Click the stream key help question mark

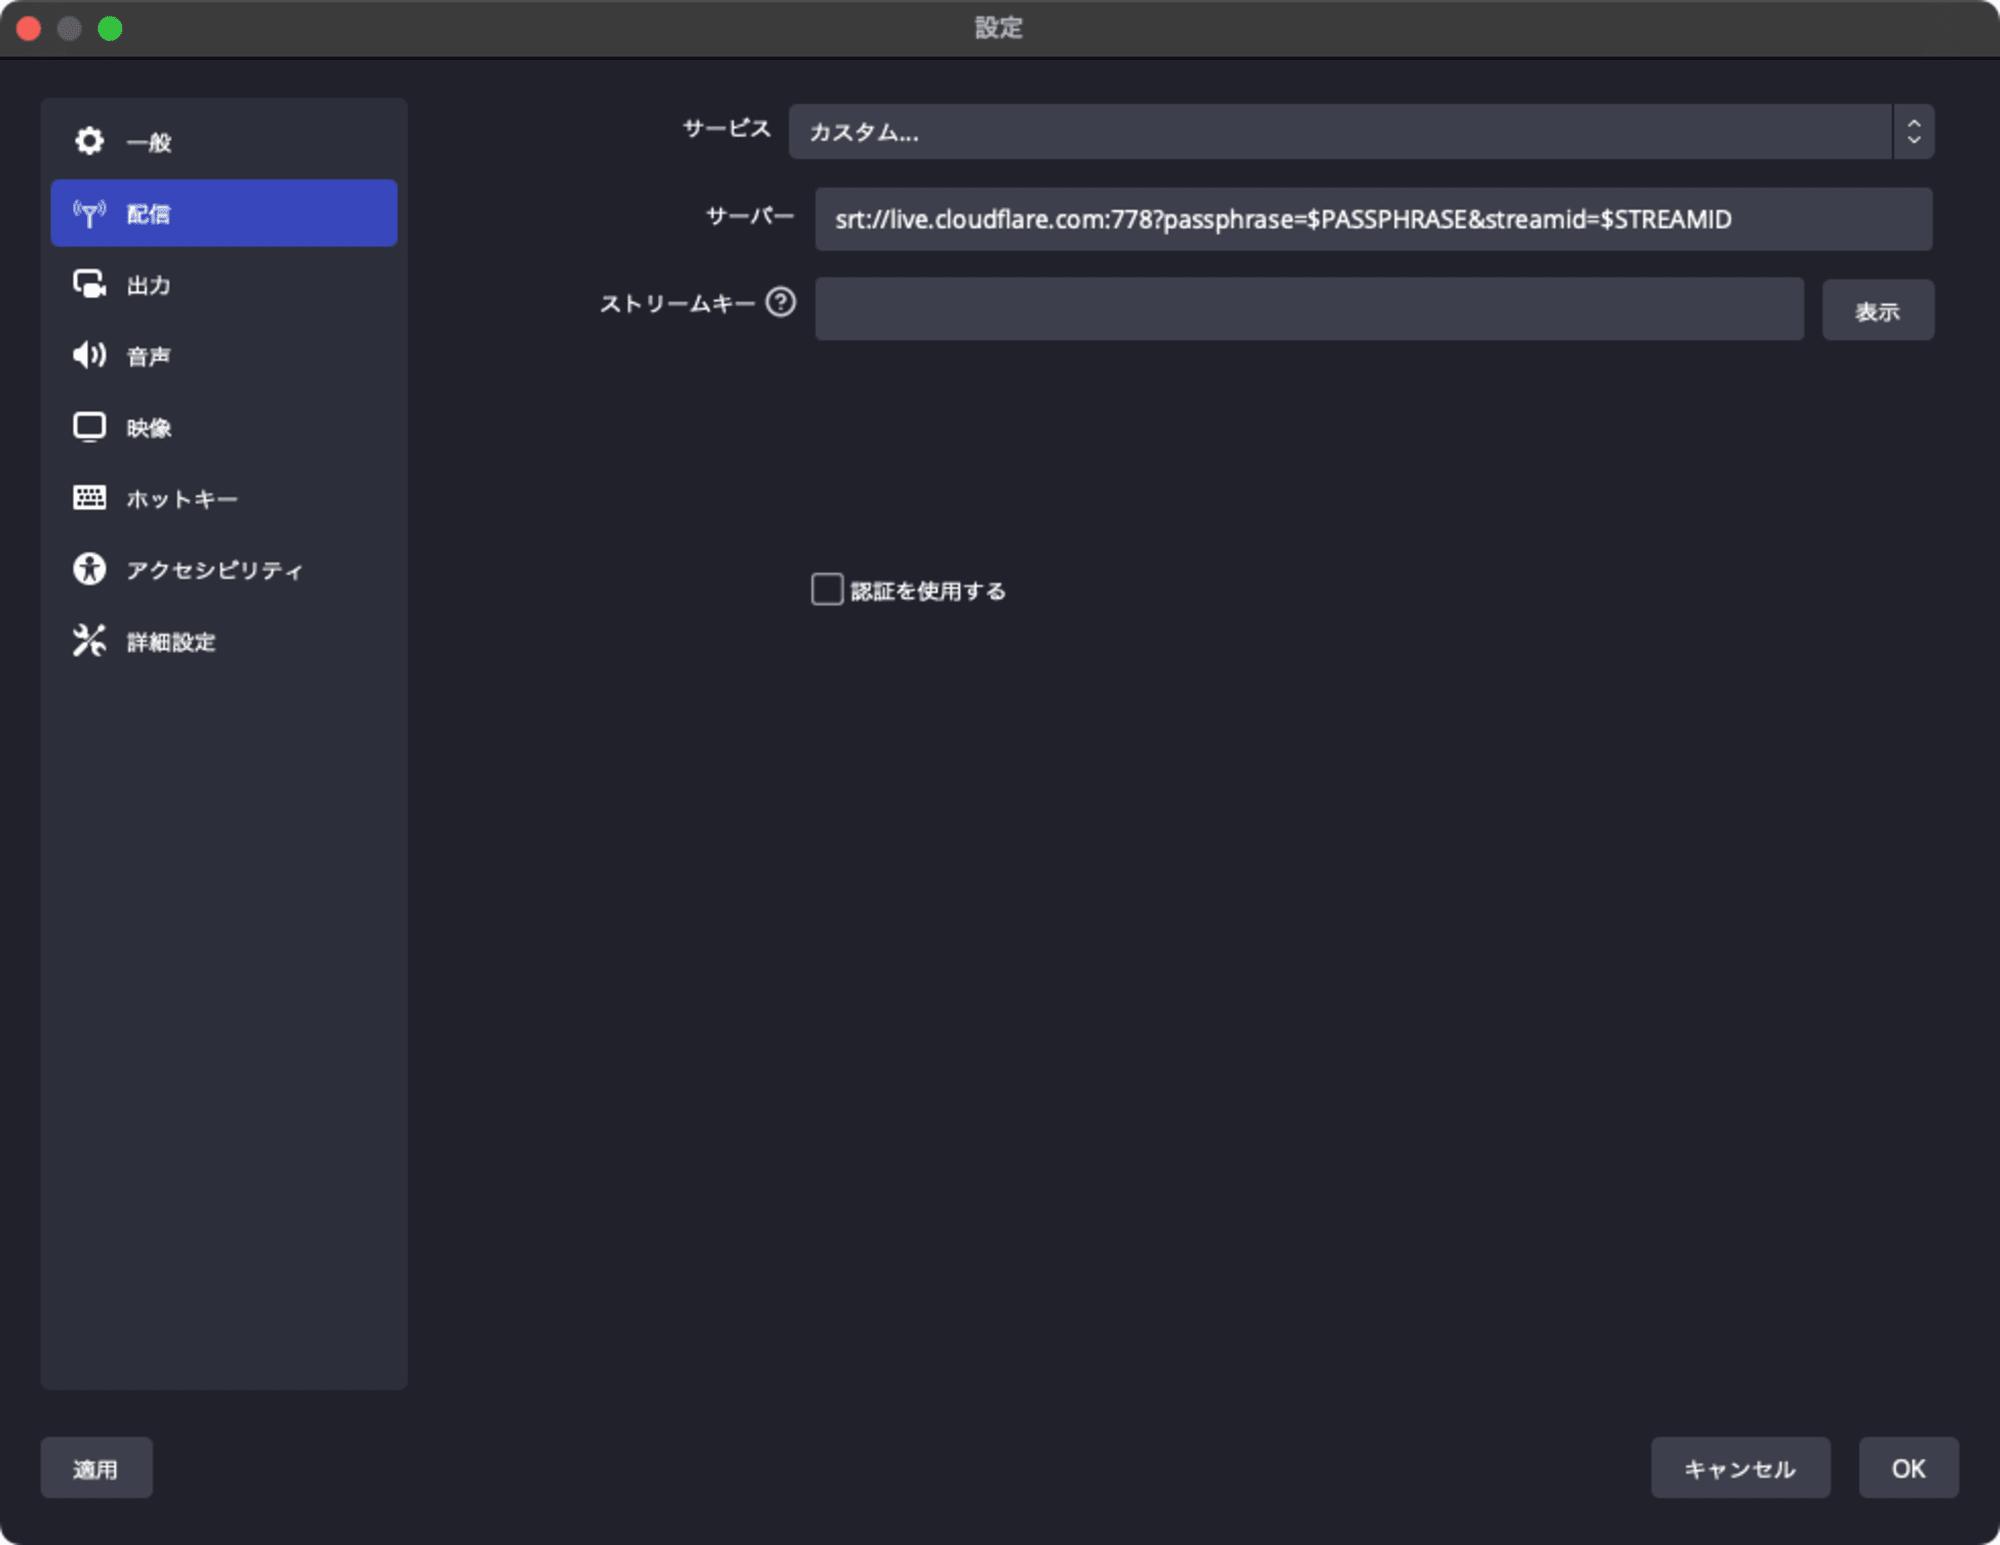pyautogui.click(x=780, y=302)
